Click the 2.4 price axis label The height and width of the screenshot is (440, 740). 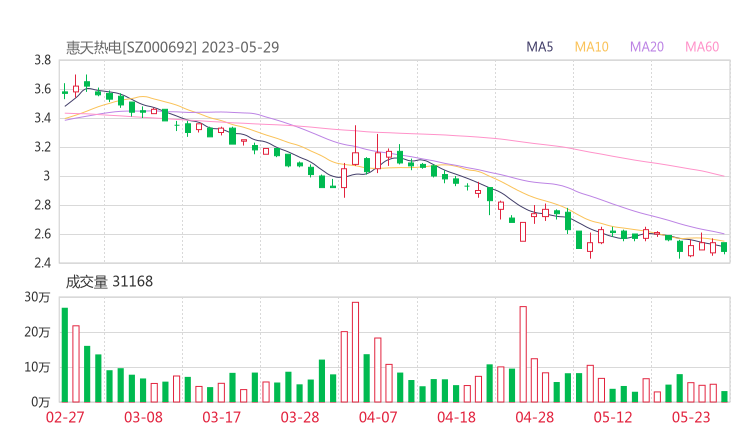[x=42, y=263]
